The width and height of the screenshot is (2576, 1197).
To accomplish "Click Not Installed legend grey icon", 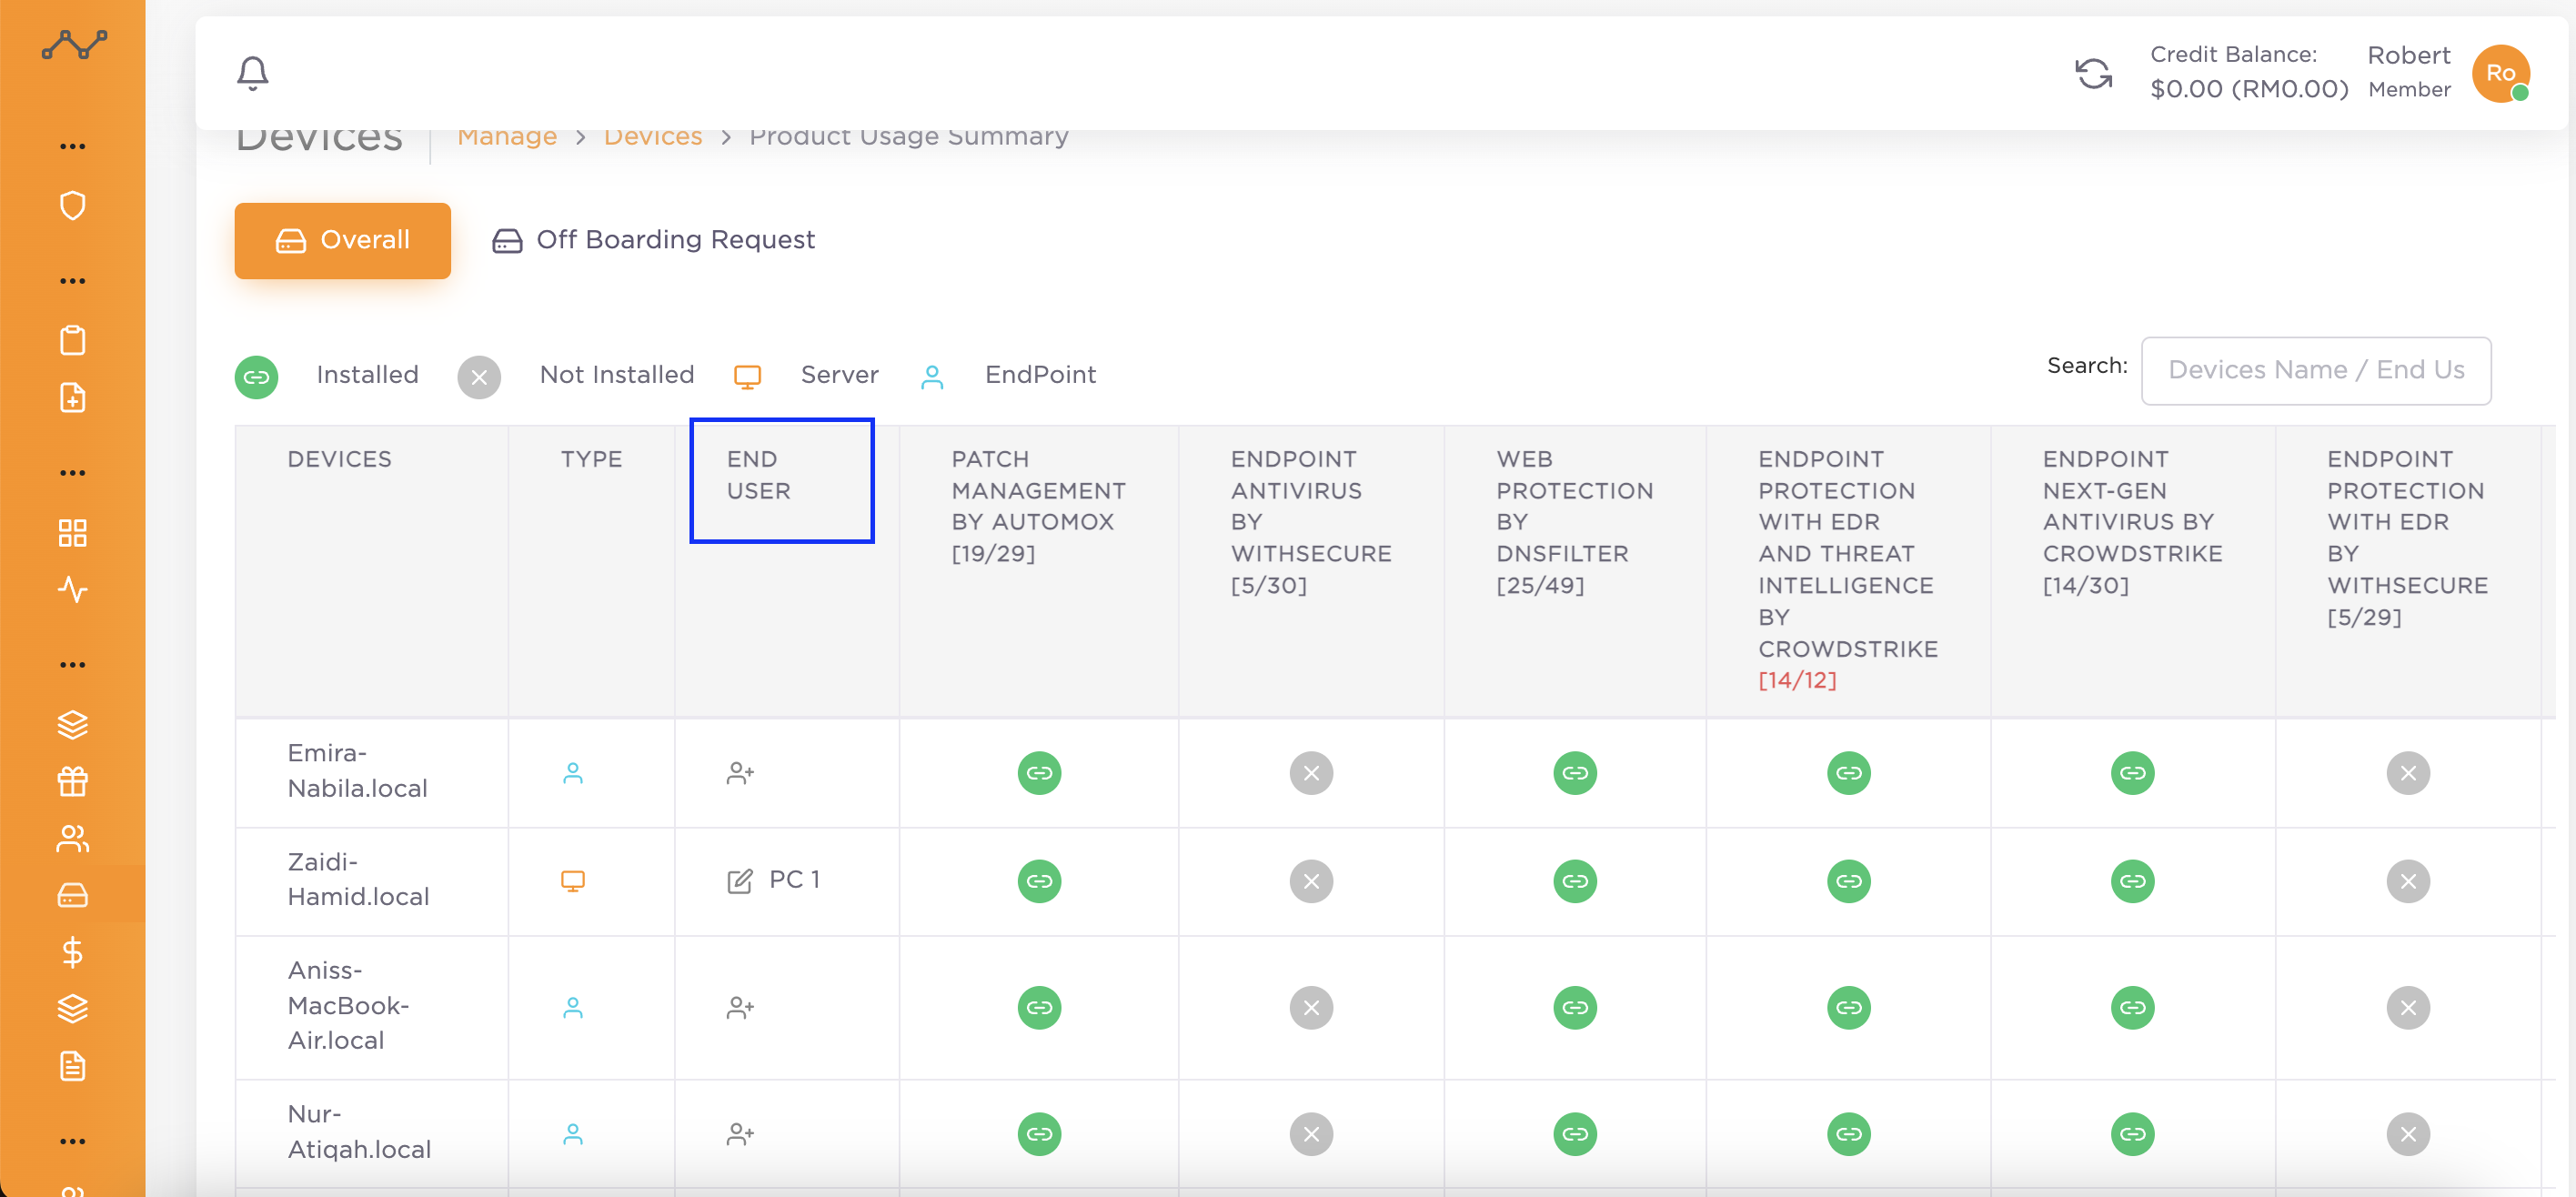I will pyautogui.click(x=479, y=377).
